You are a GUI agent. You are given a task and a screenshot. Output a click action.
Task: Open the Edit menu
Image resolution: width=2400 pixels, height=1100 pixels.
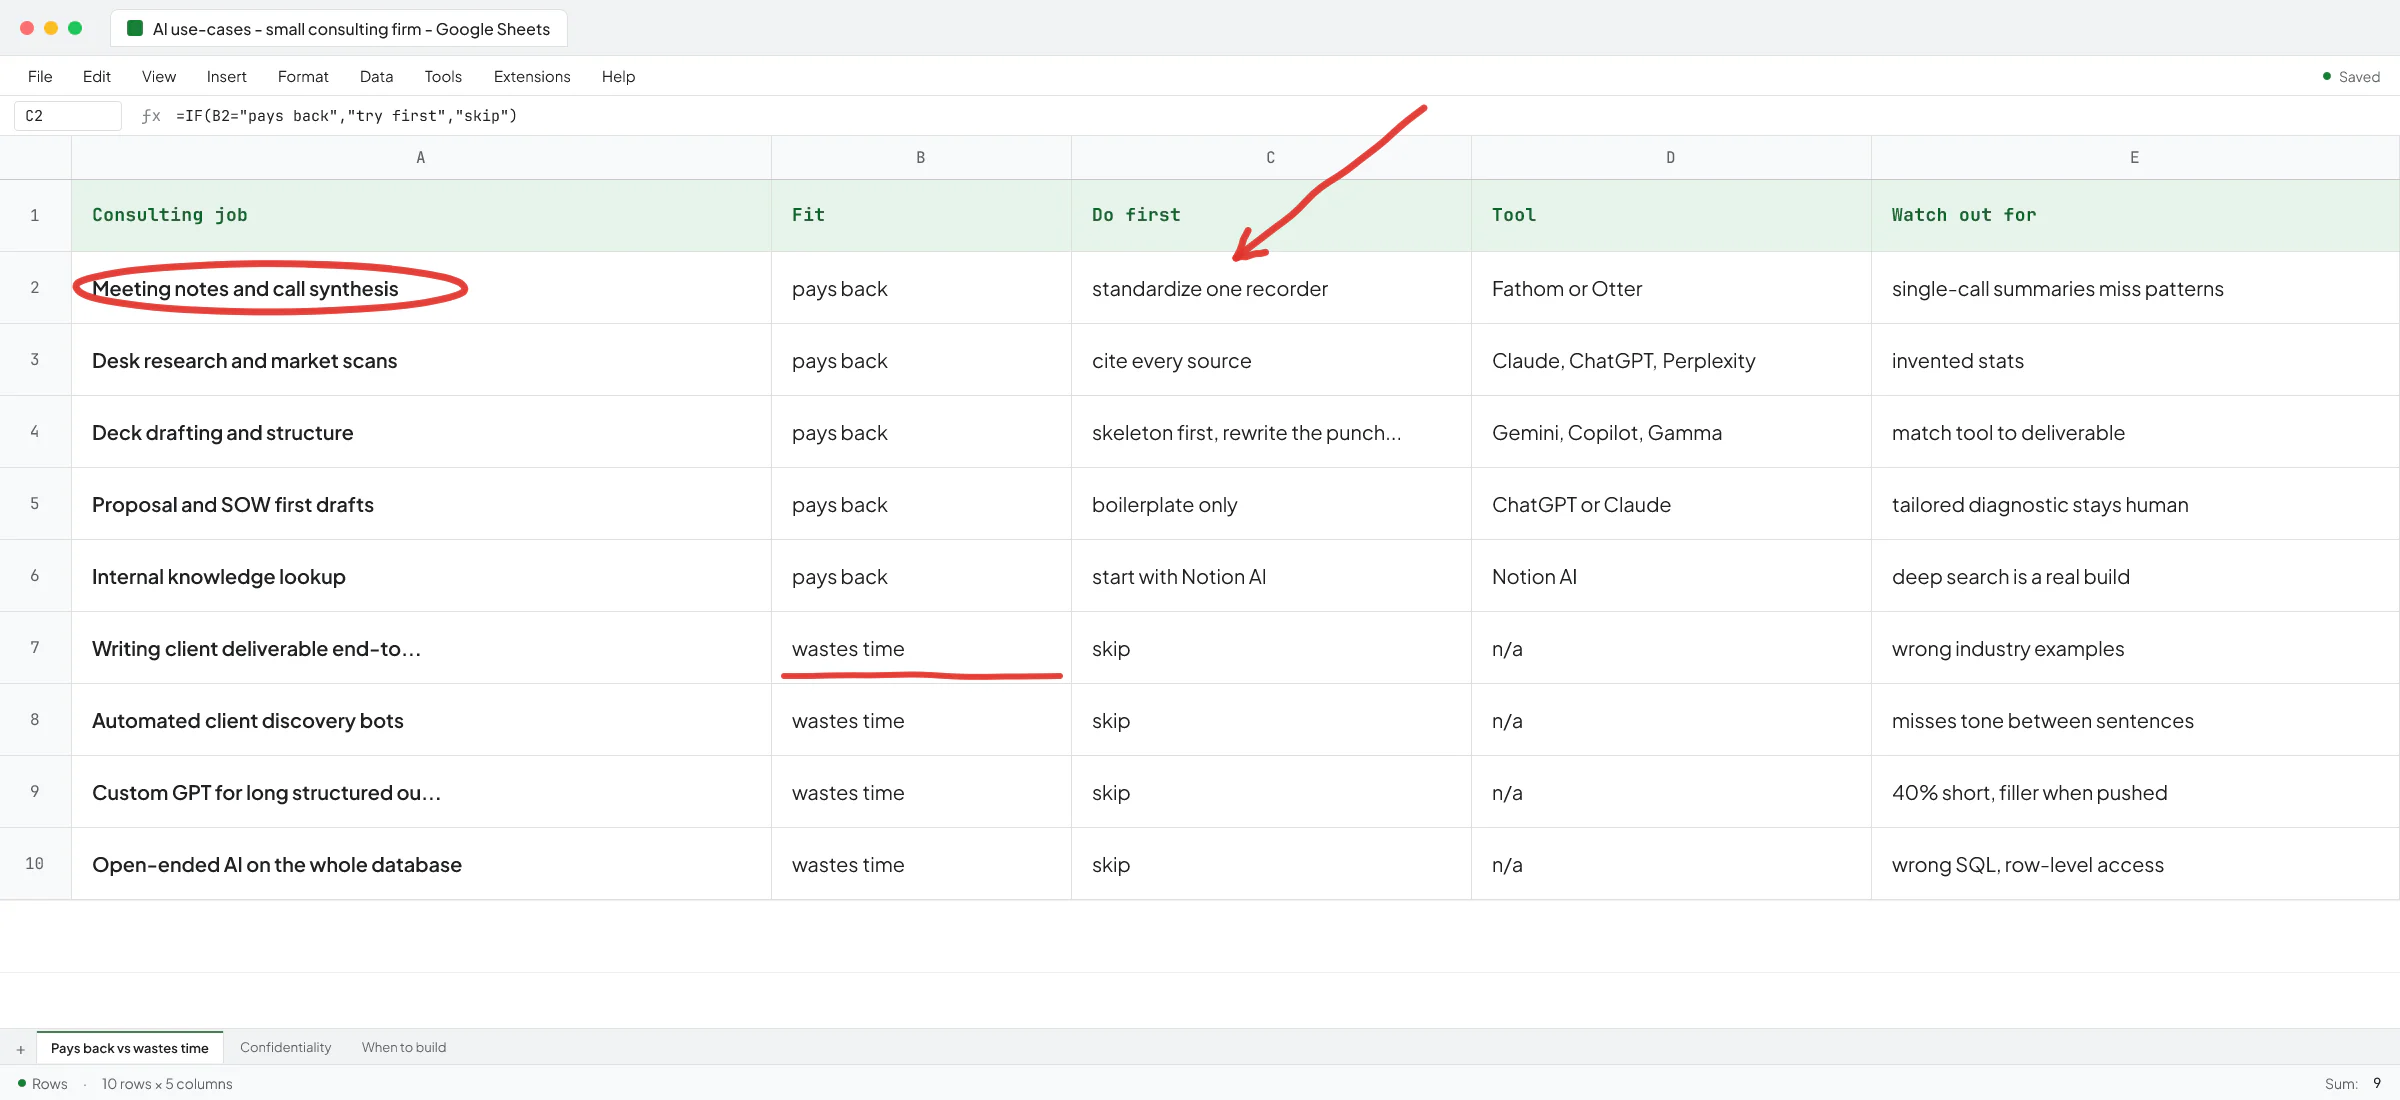(97, 77)
